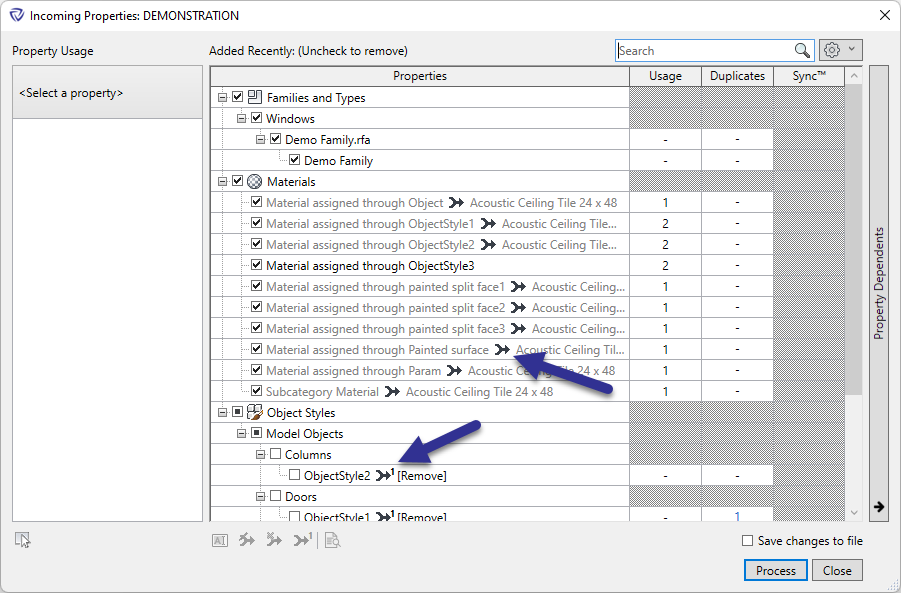This screenshot has height=593, width=901.
Task: Click the Pirros logo in title bar
Action: [x=17, y=15]
